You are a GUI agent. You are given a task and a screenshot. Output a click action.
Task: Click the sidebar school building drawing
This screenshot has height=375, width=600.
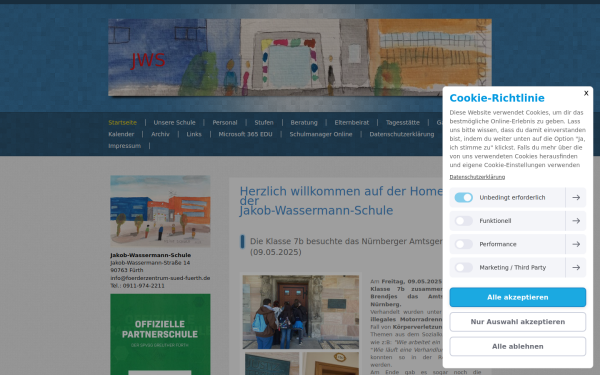[160, 211]
